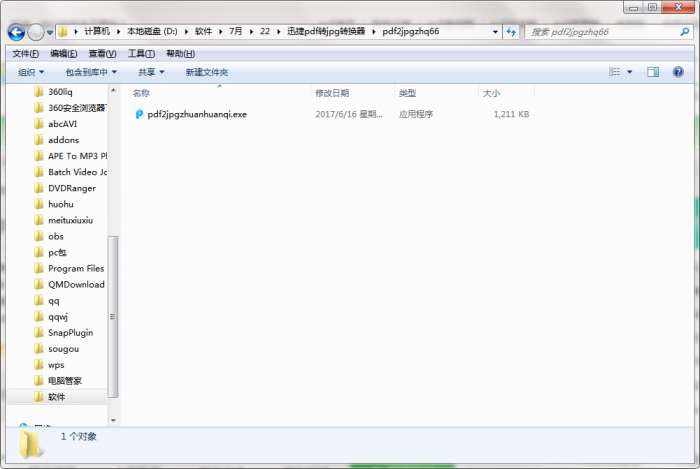Image resolution: width=700 pixels, height=469 pixels.
Task: Select the file pdf2jpgzhuanhuanqi.exe
Action: pos(197,114)
